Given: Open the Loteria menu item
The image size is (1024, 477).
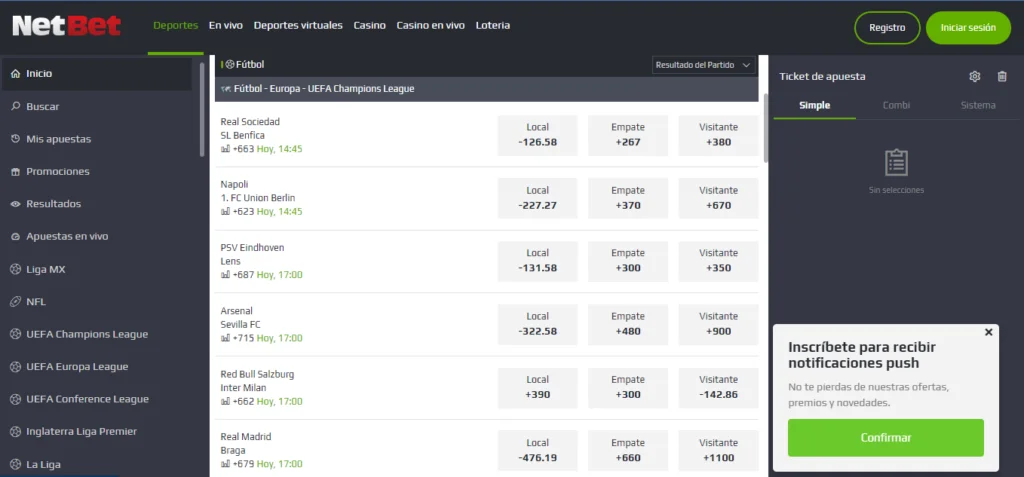Looking at the screenshot, I should [493, 25].
